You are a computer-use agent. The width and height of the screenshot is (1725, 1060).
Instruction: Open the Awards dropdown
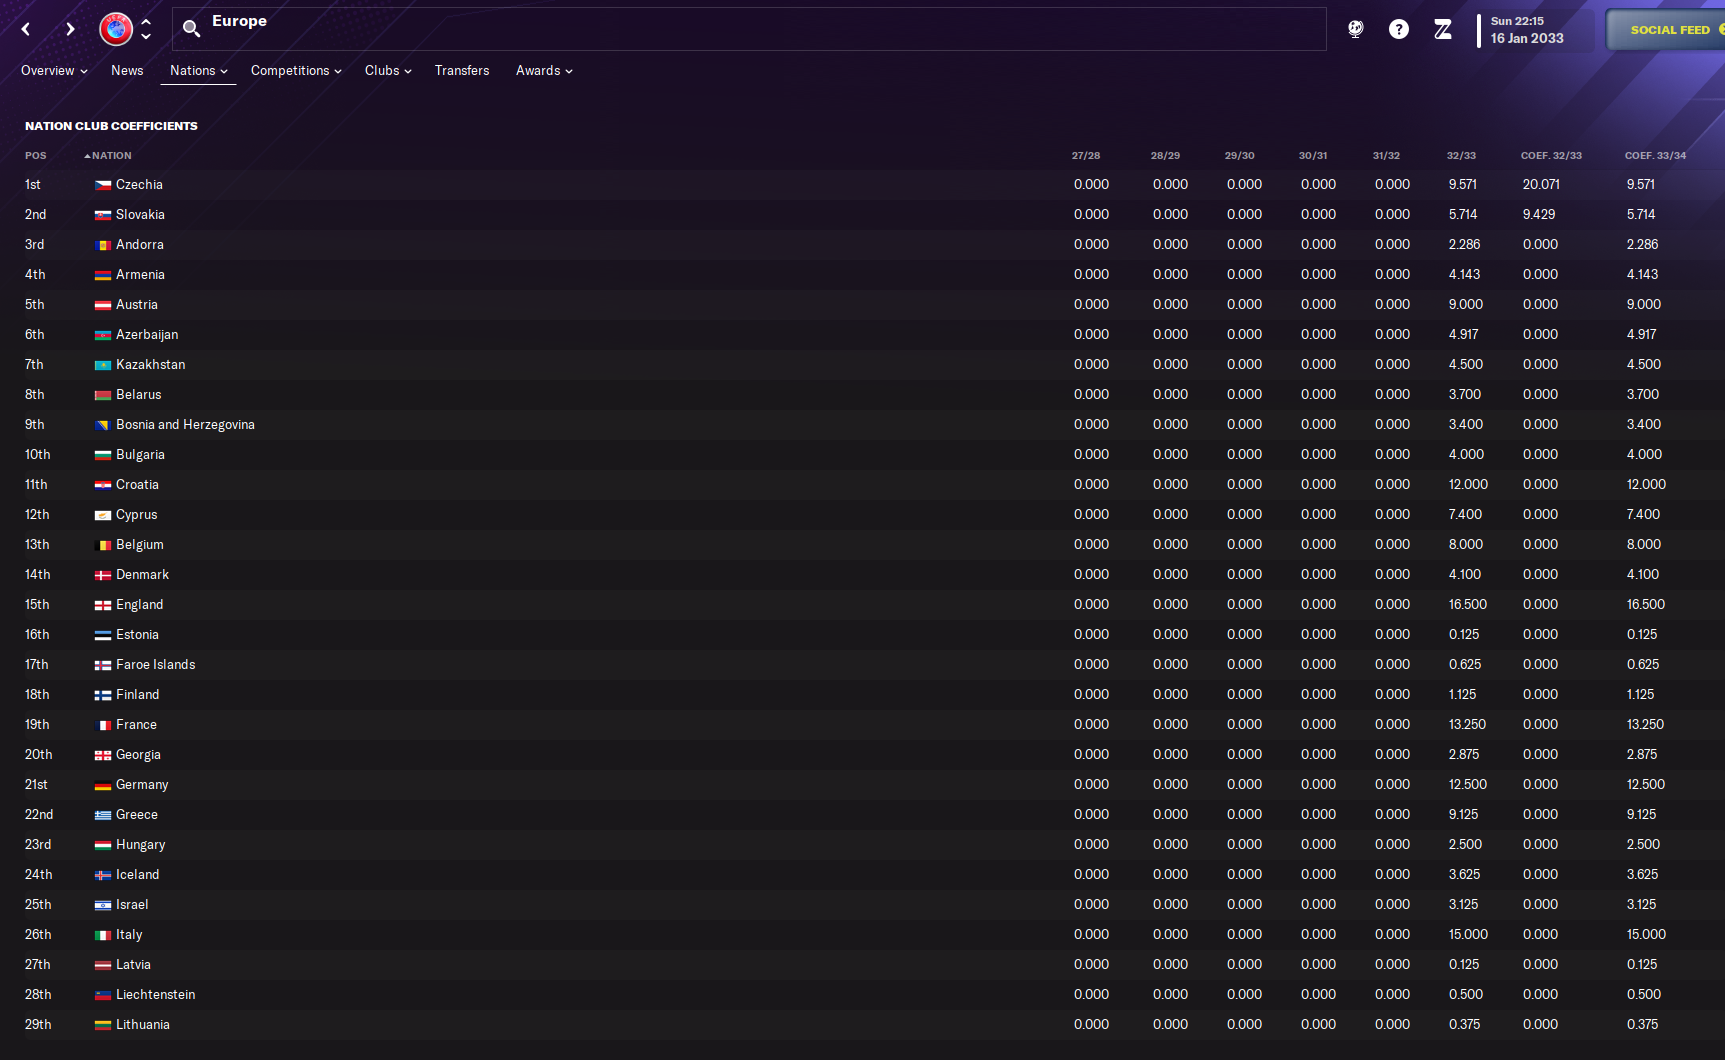[544, 71]
